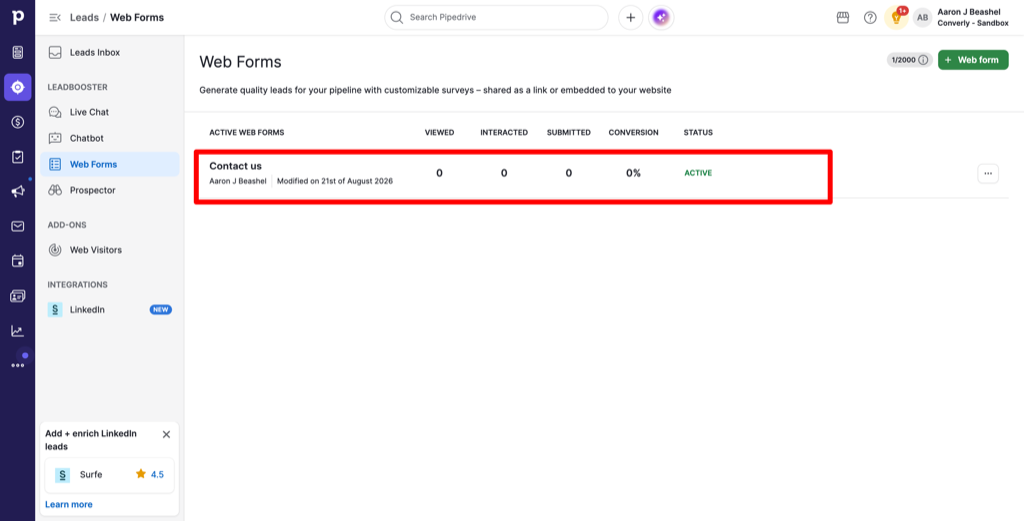Click the info icon beside 1/2000
This screenshot has width=1024, height=521.
point(923,60)
